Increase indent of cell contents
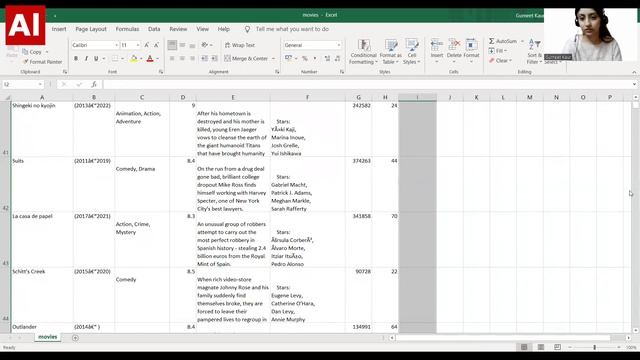Screen dimensions: 640x360 [x=214, y=59]
